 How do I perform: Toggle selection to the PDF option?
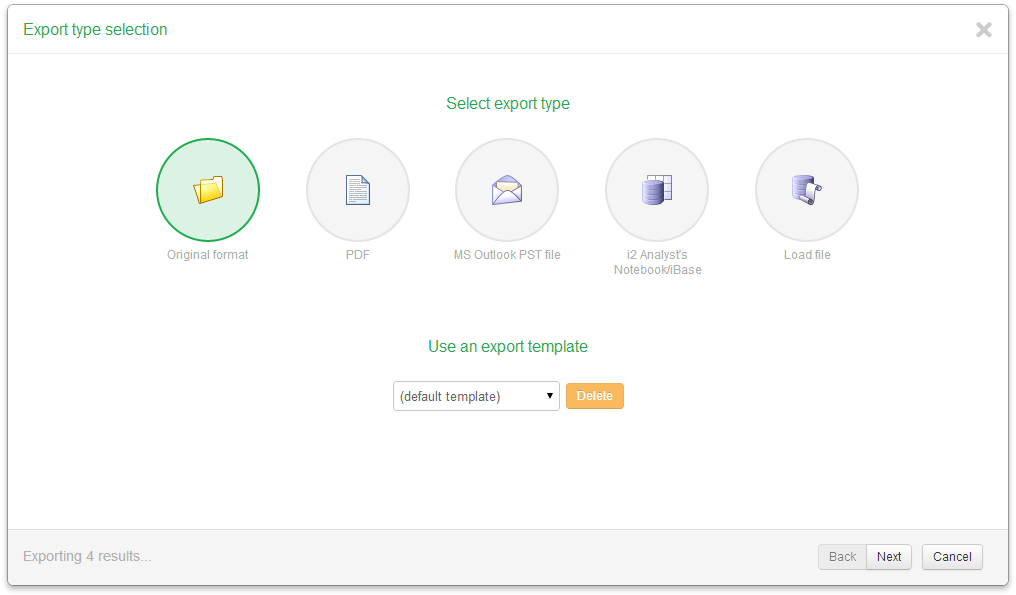357,189
